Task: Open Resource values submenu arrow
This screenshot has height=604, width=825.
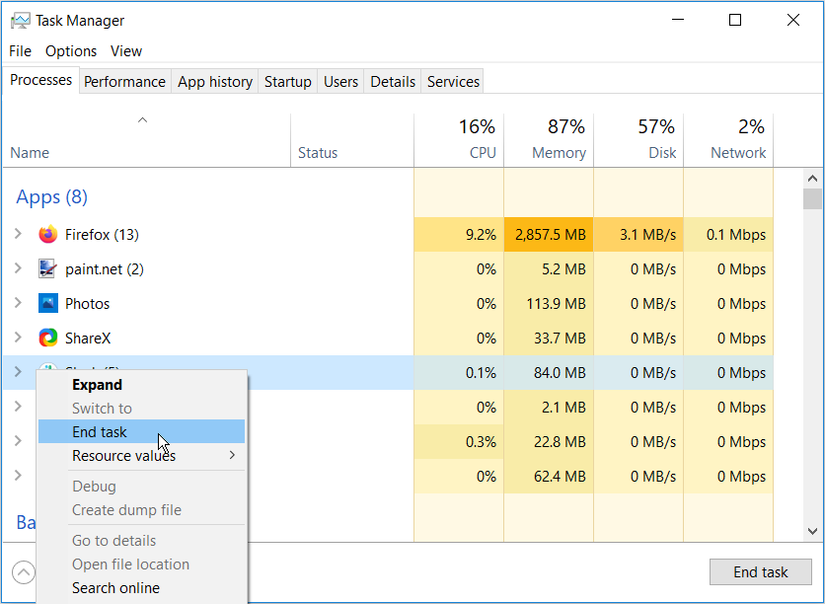Action: coord(232,455)
